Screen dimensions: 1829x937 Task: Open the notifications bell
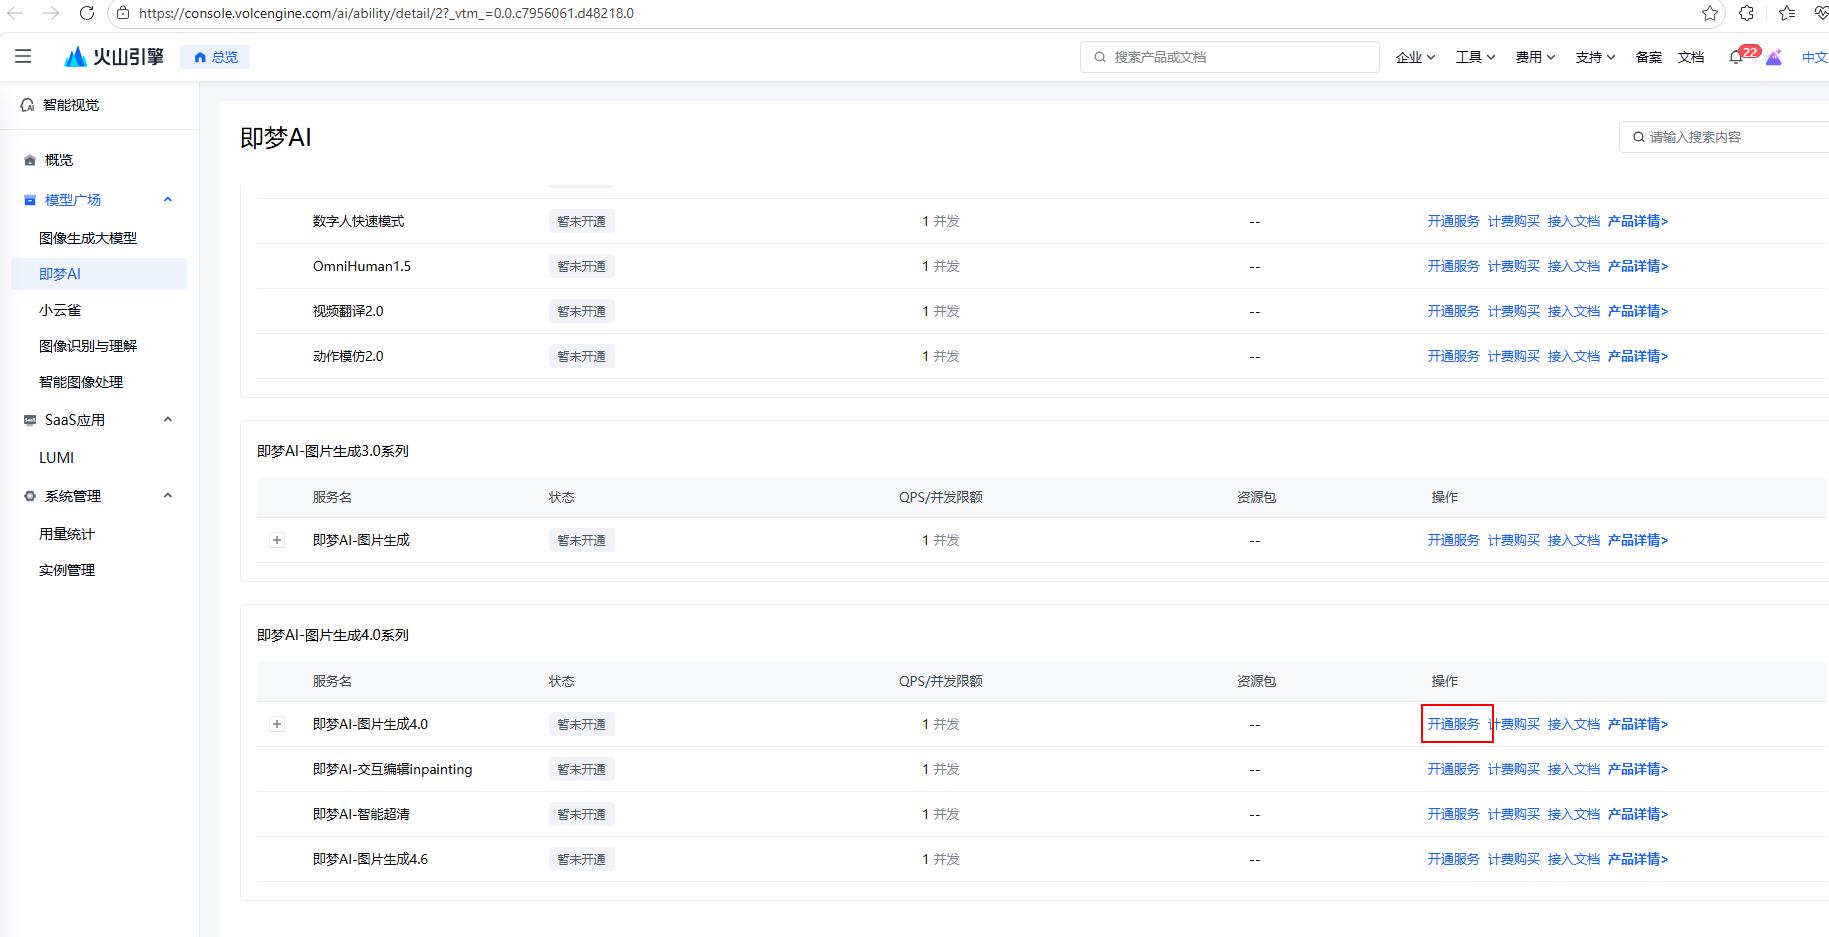[1736, 58]
